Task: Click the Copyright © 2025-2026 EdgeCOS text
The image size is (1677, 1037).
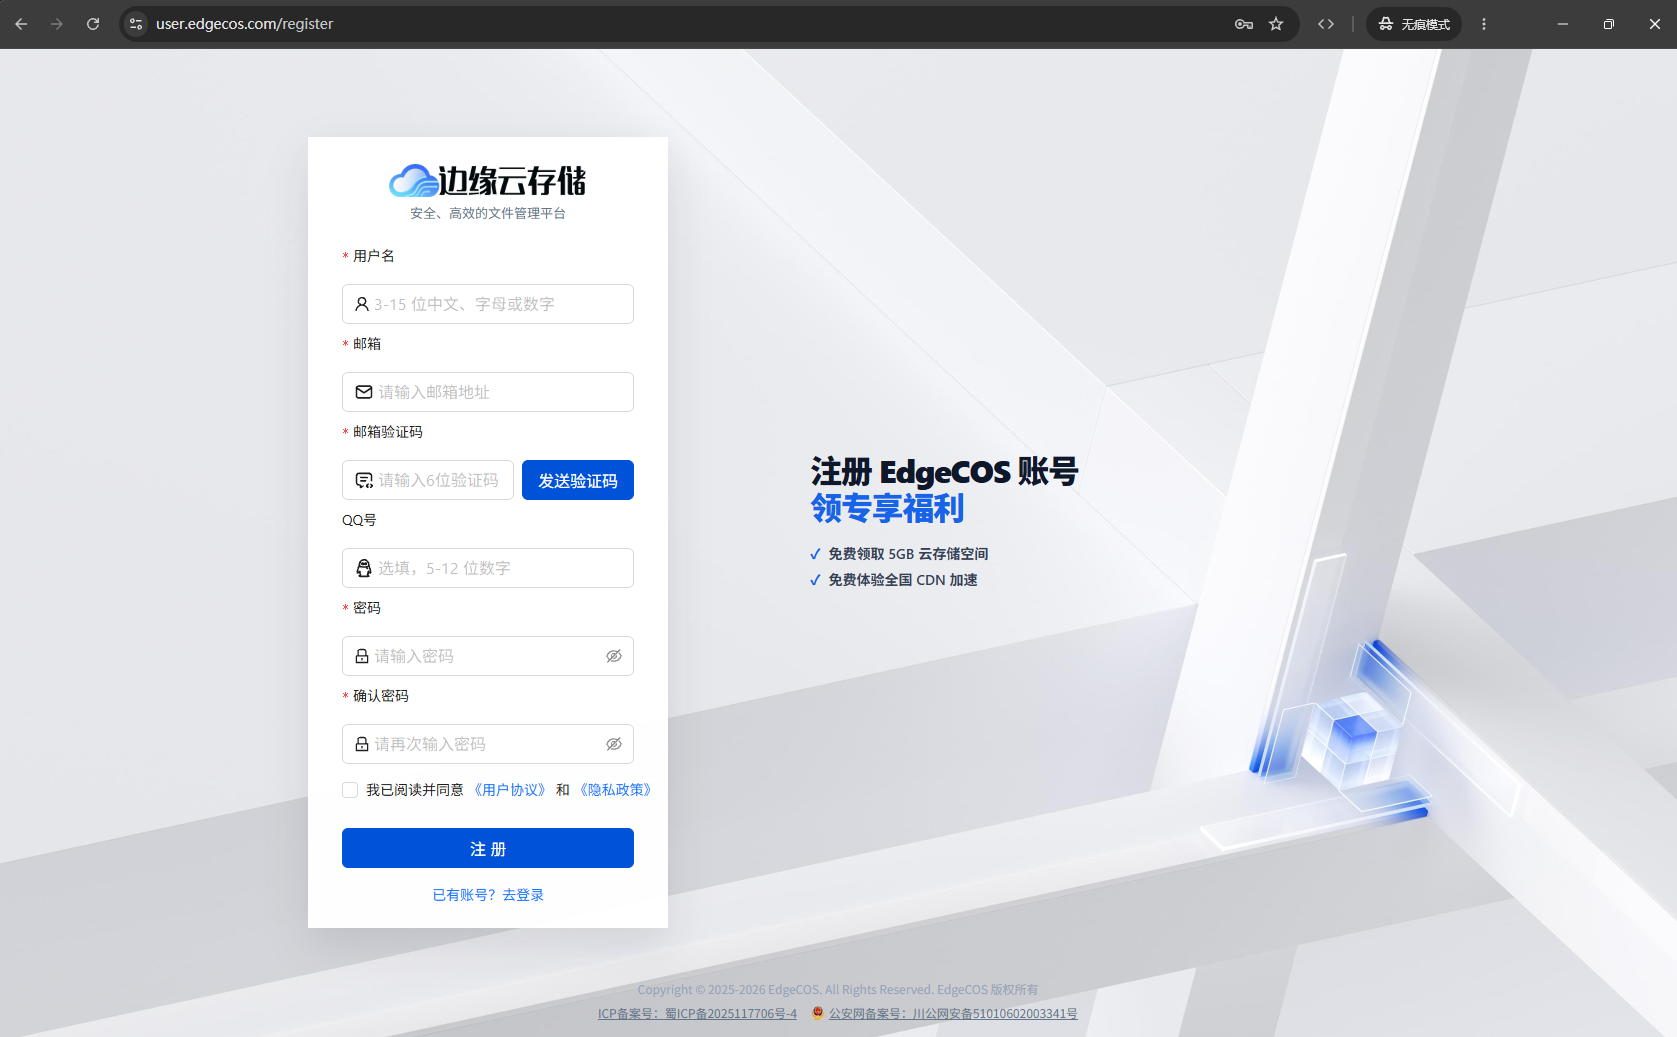Action: [838, 990]
